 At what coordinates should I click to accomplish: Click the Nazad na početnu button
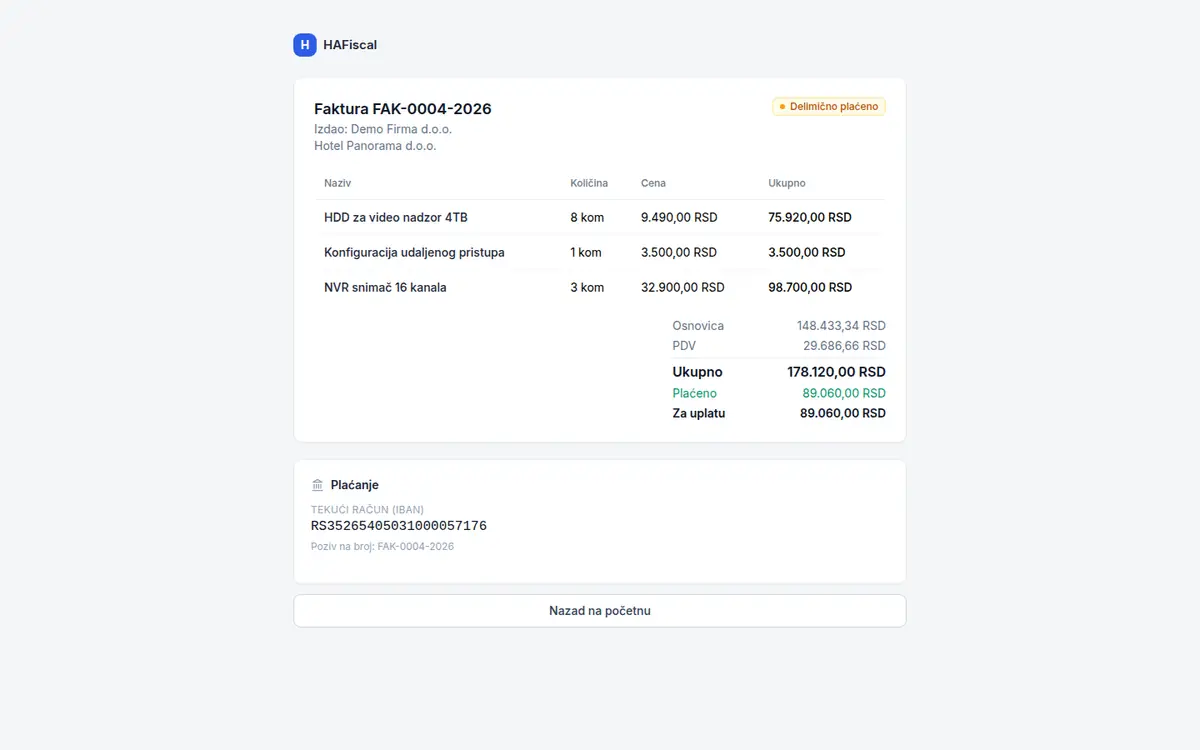[x=600, y=611]
